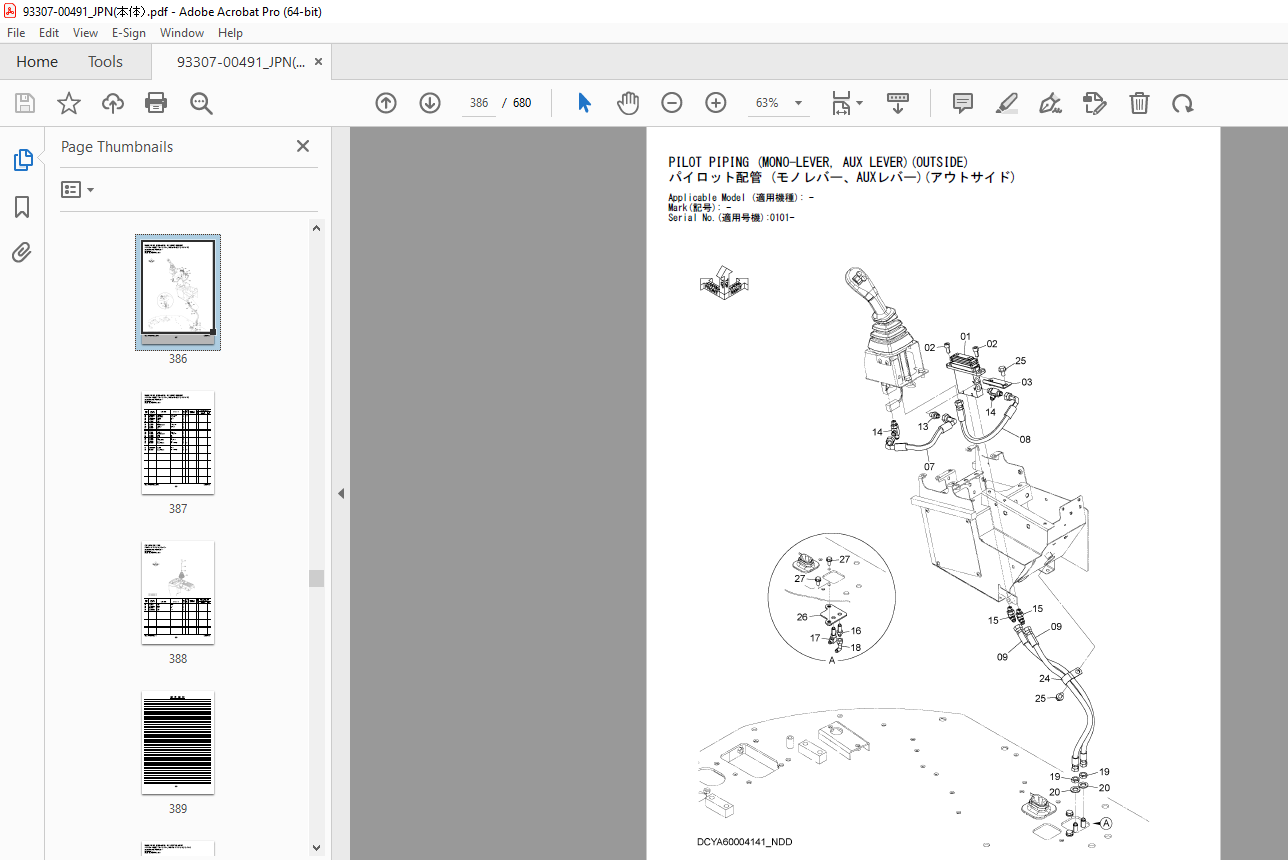Go to next page with down arrow
This screenshot has height=860, width=1288.
(x=430, y=103)
